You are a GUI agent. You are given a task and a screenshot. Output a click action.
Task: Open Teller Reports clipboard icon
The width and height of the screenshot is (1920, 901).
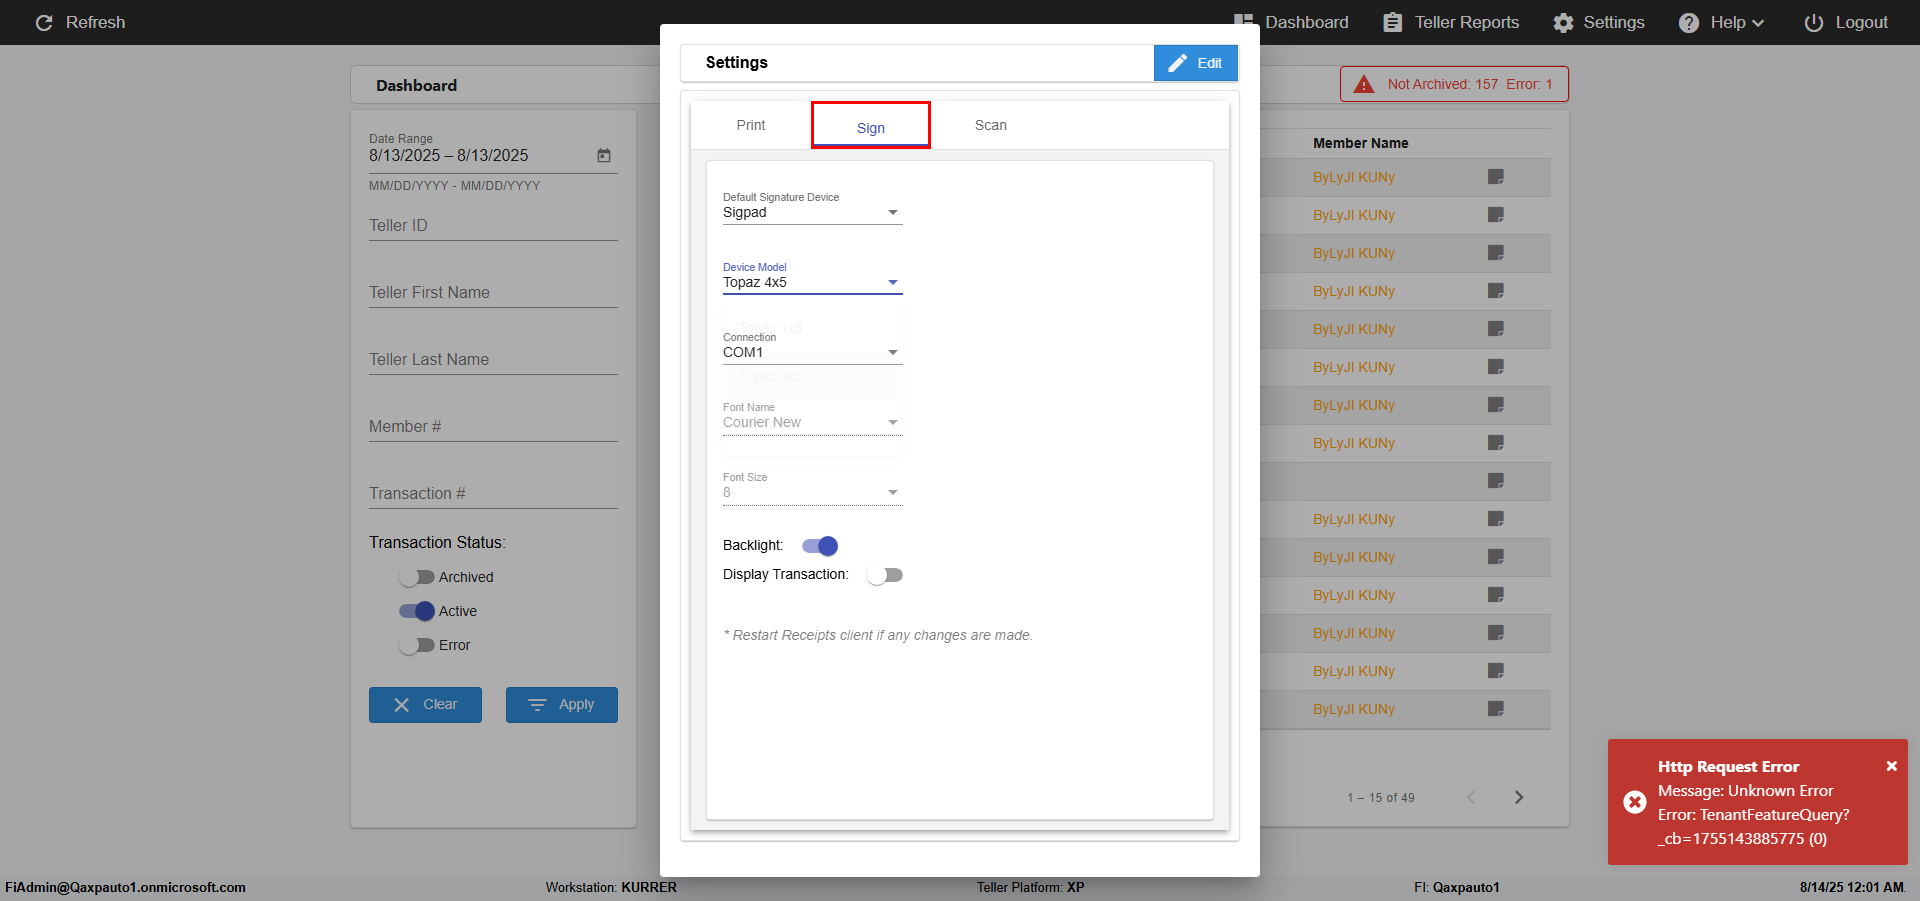click(x=1392, y=22)
